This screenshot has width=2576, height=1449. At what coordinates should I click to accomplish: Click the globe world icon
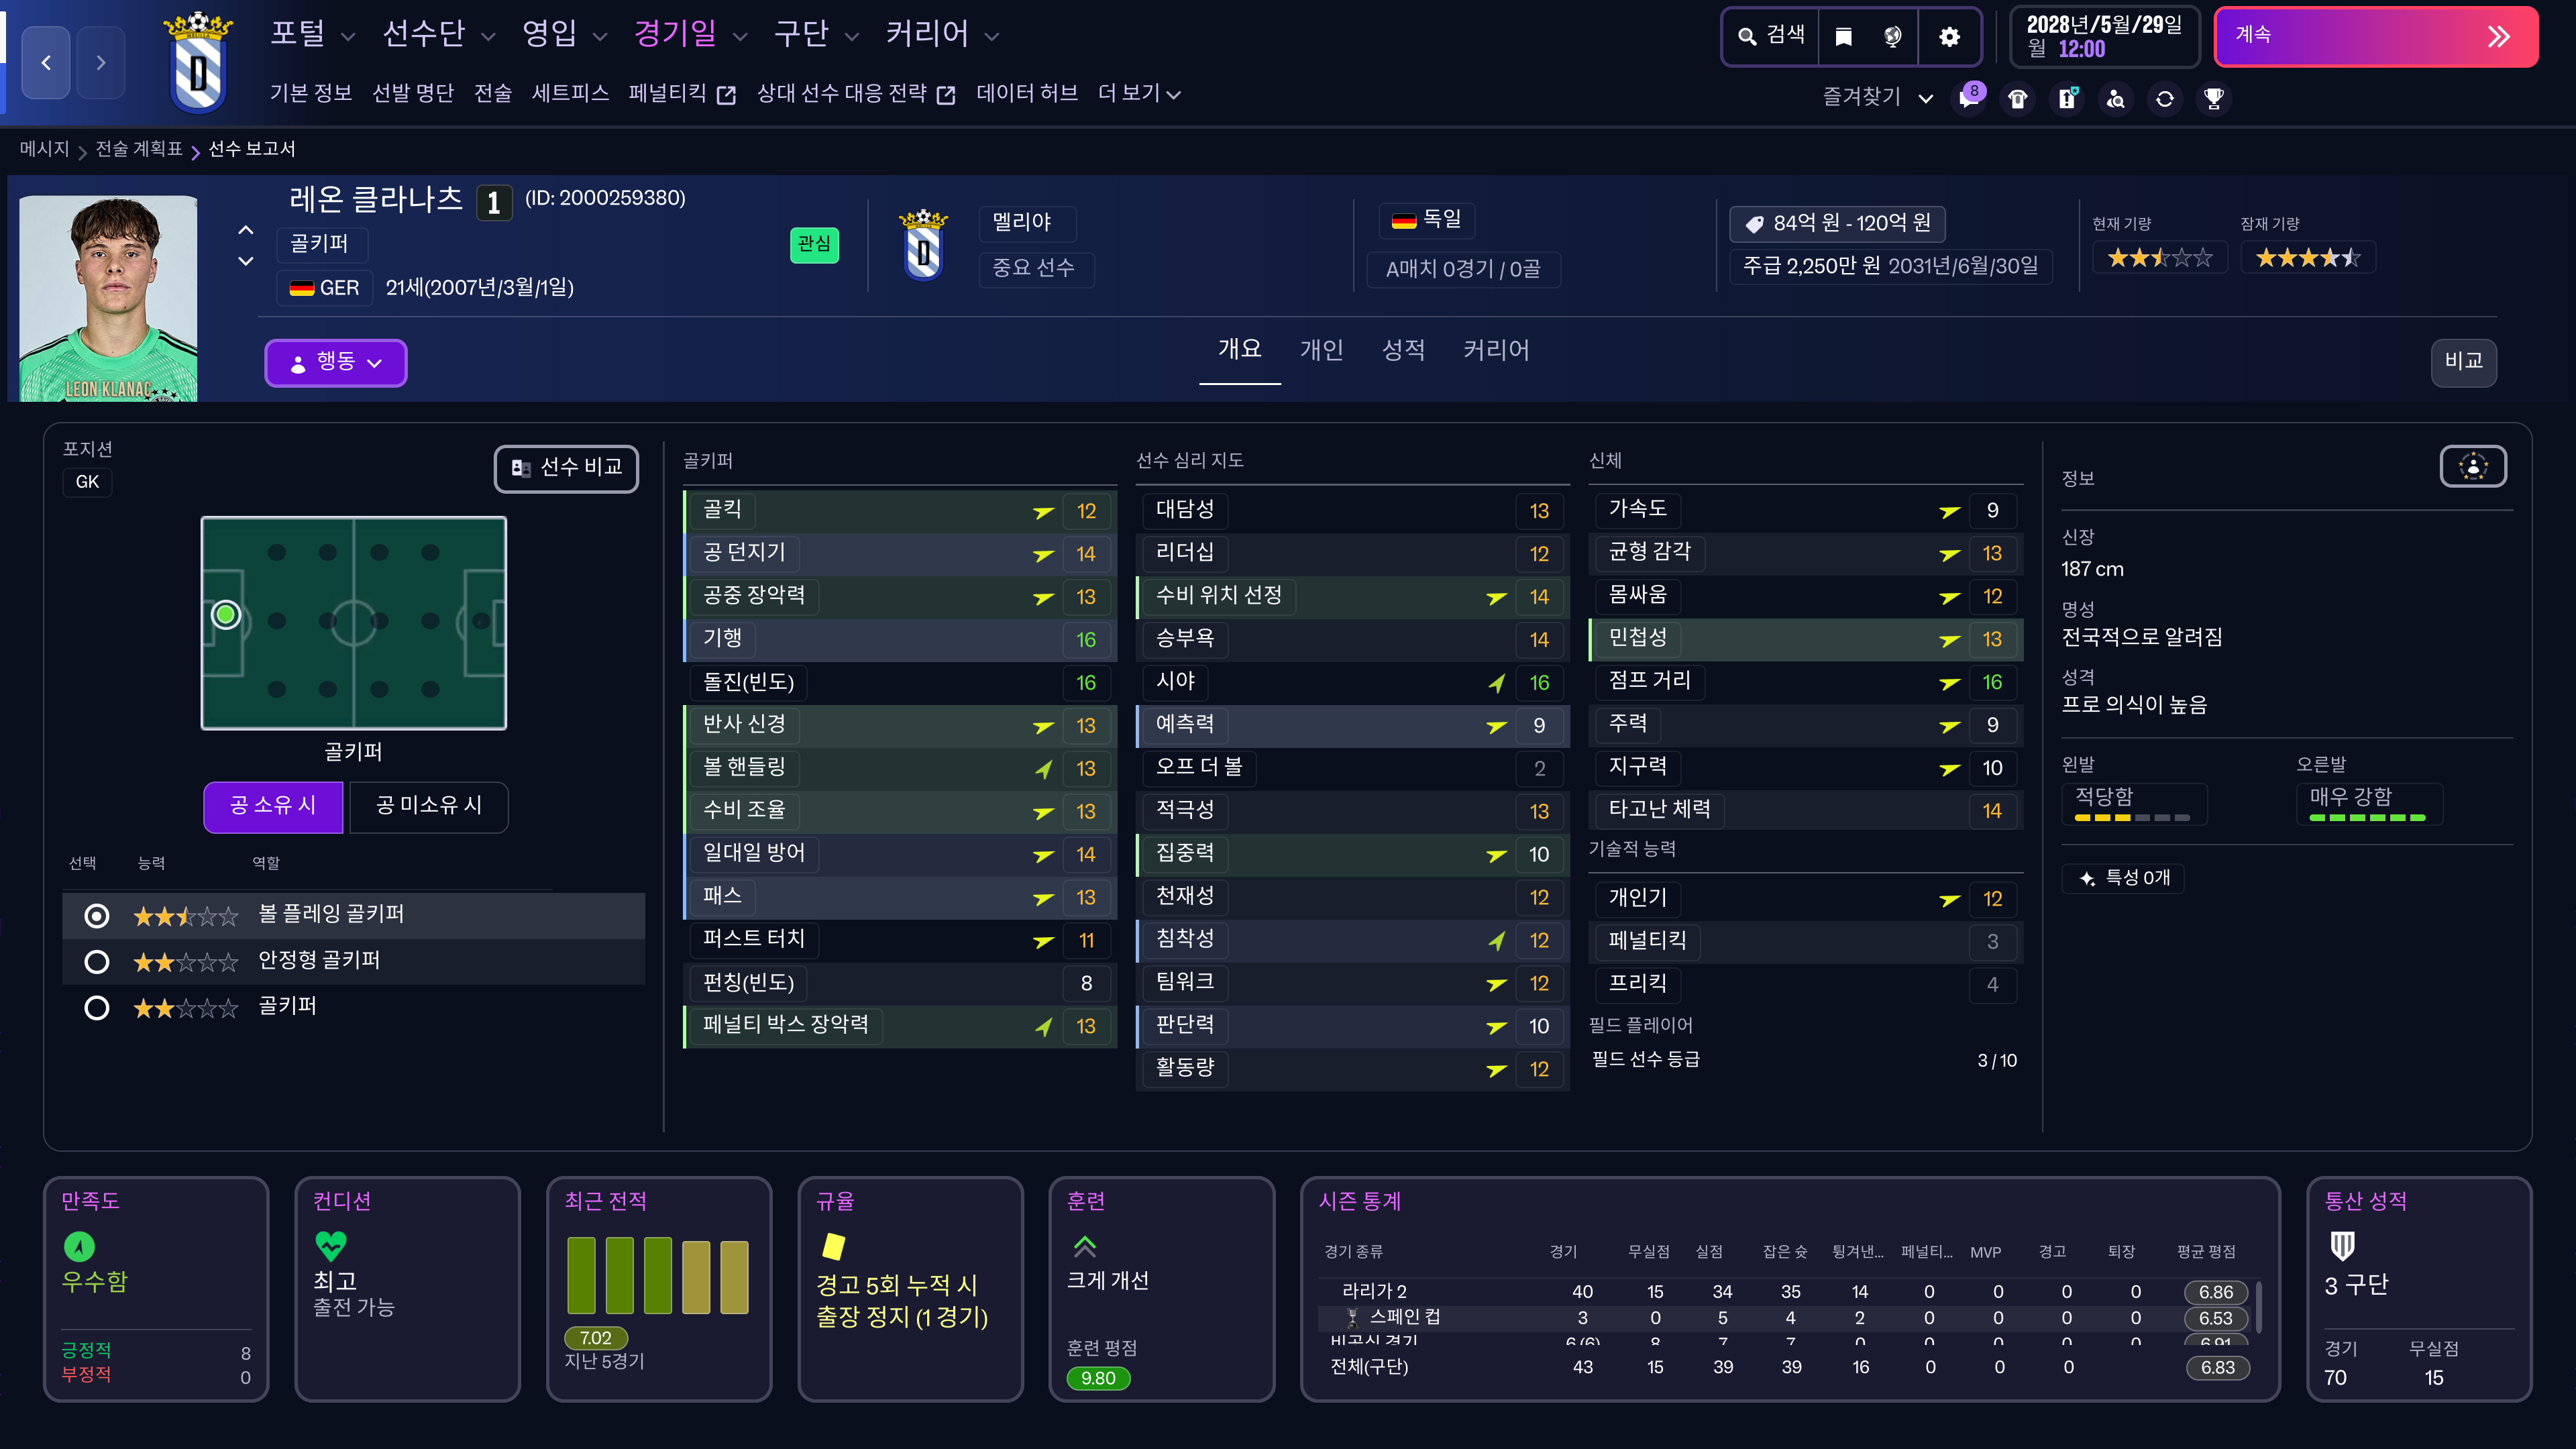pyautogui.click(x=1892, y=37)
